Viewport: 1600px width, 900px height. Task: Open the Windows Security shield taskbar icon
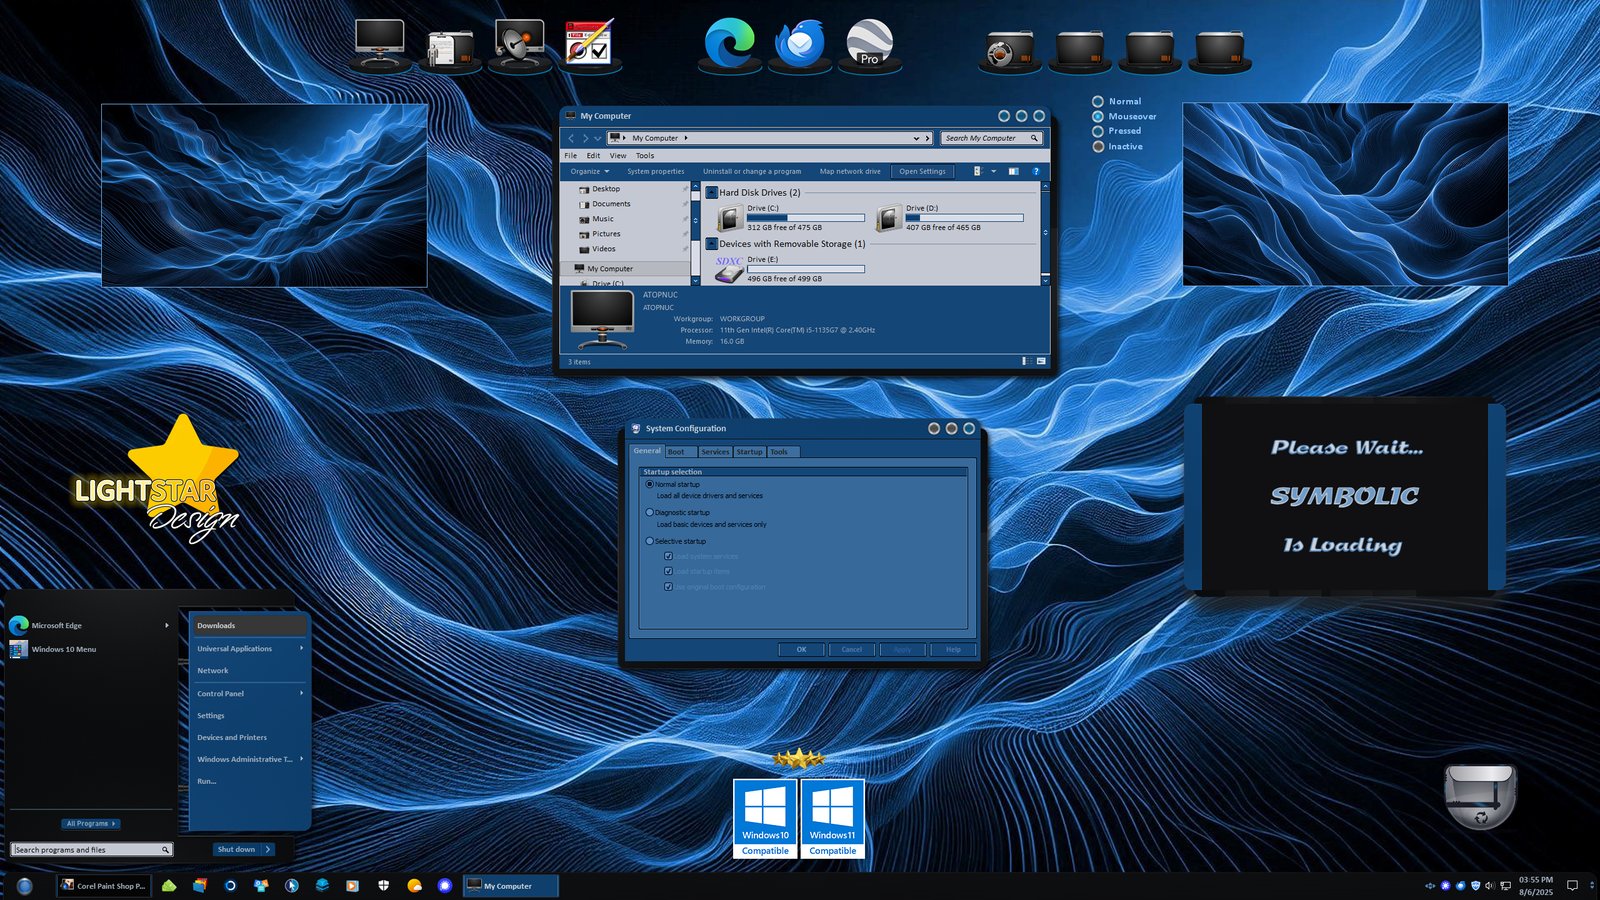coord(383,886)
